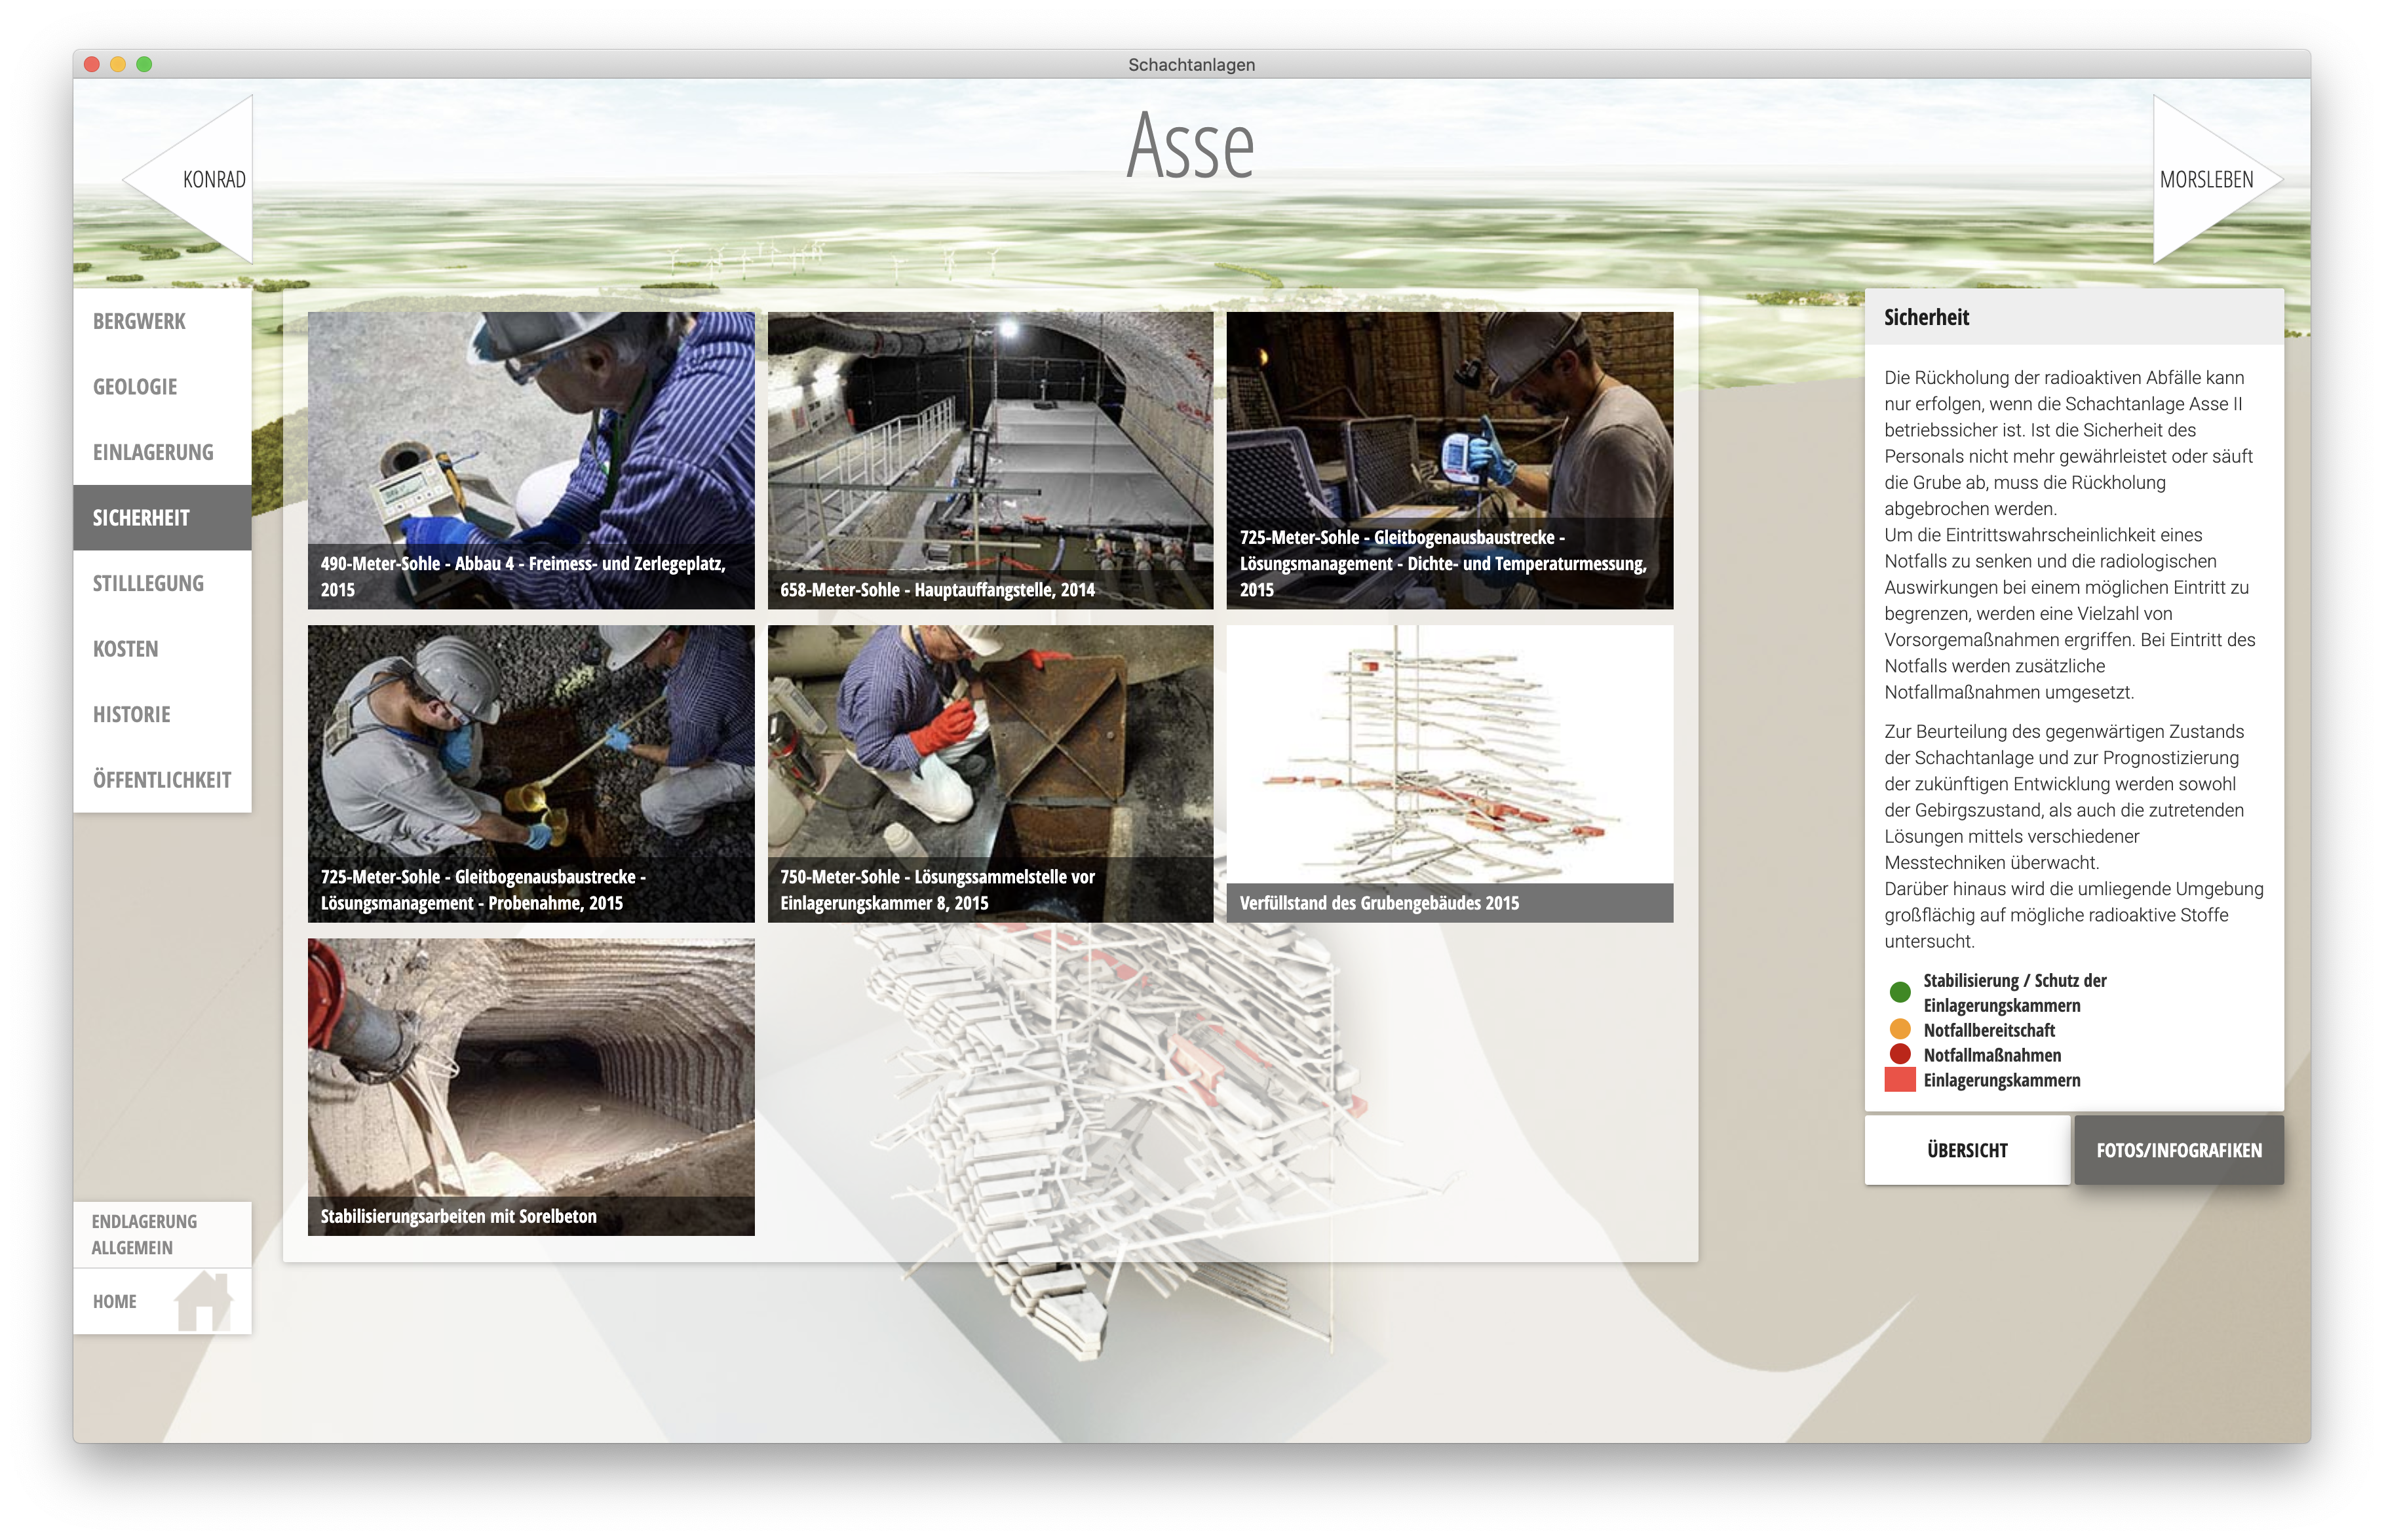Select Geologie in the sidebar

coord(135,387)
